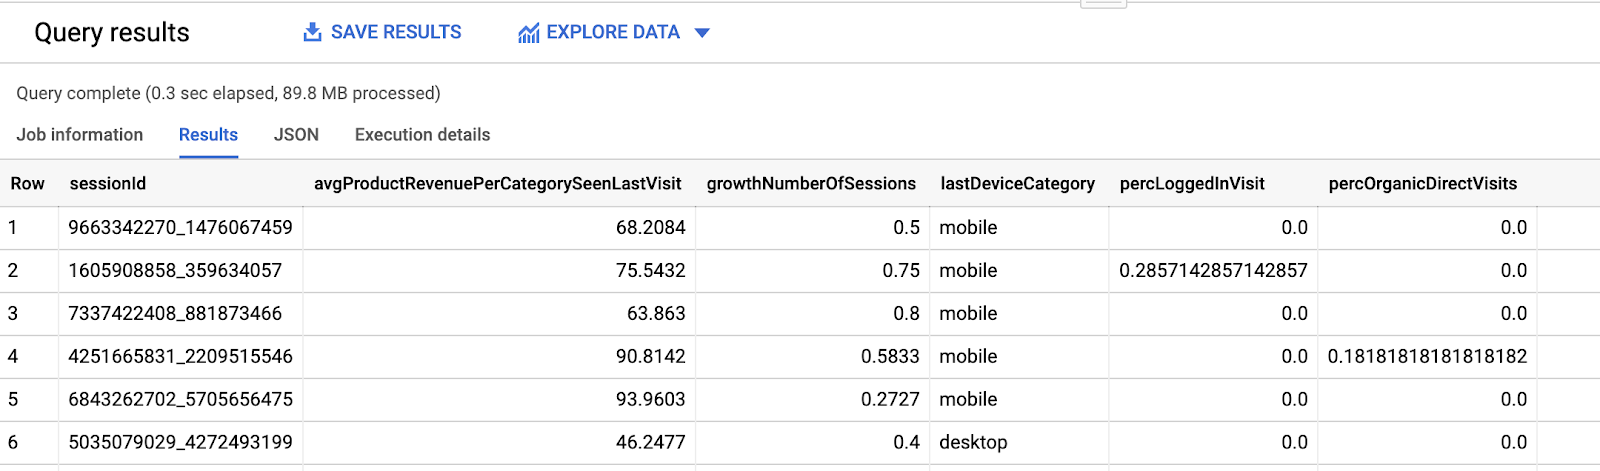Click the 0.18181818181818182 value cell
The height and width of the screenshot is (471, 1600).
point(1427,357)
